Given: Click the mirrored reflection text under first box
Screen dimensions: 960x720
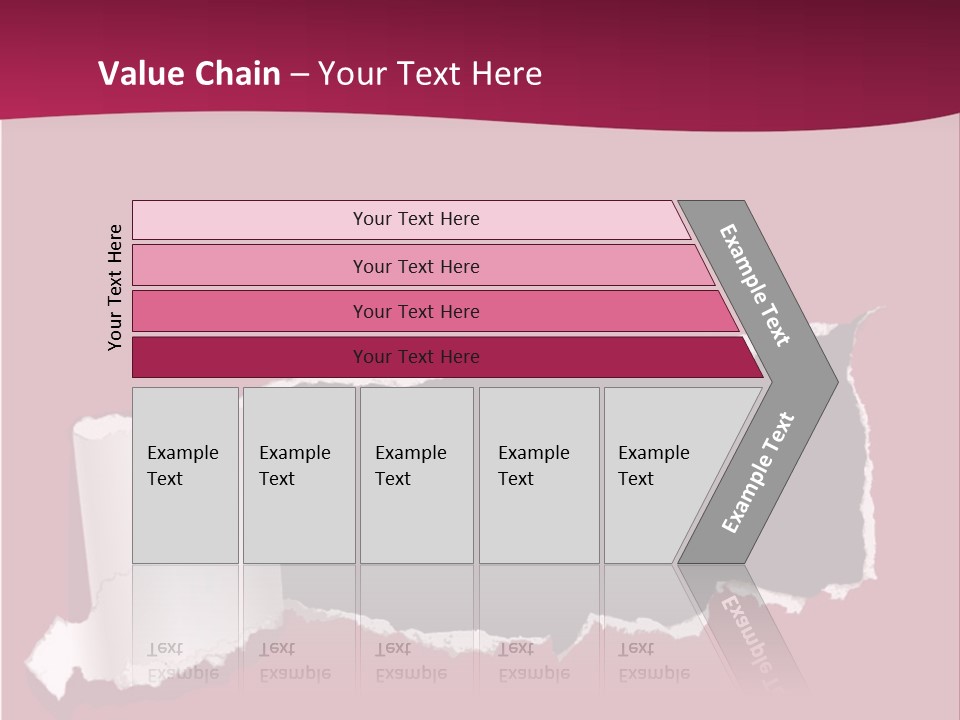Looking at the screenshot, I should [183, 662].
